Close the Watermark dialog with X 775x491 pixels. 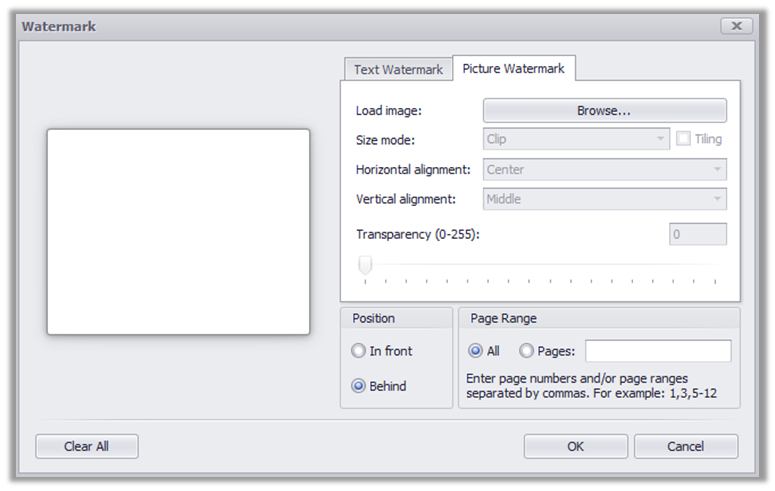coord(736,26)
